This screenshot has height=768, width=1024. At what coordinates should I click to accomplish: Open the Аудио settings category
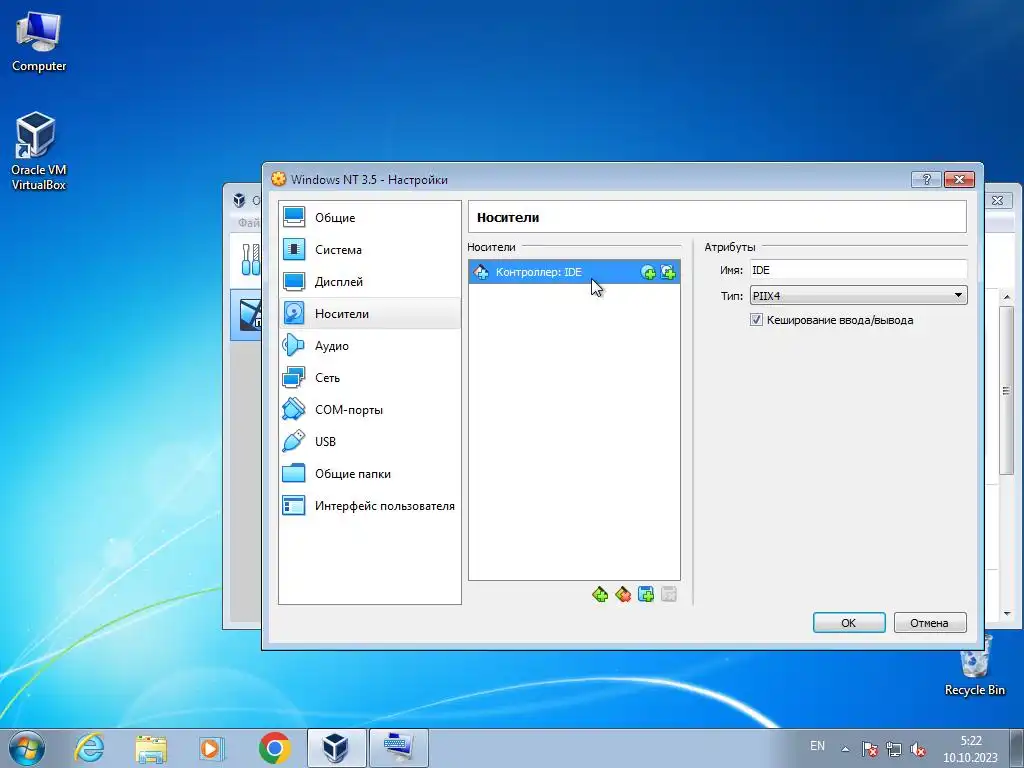tap(370, 345)
